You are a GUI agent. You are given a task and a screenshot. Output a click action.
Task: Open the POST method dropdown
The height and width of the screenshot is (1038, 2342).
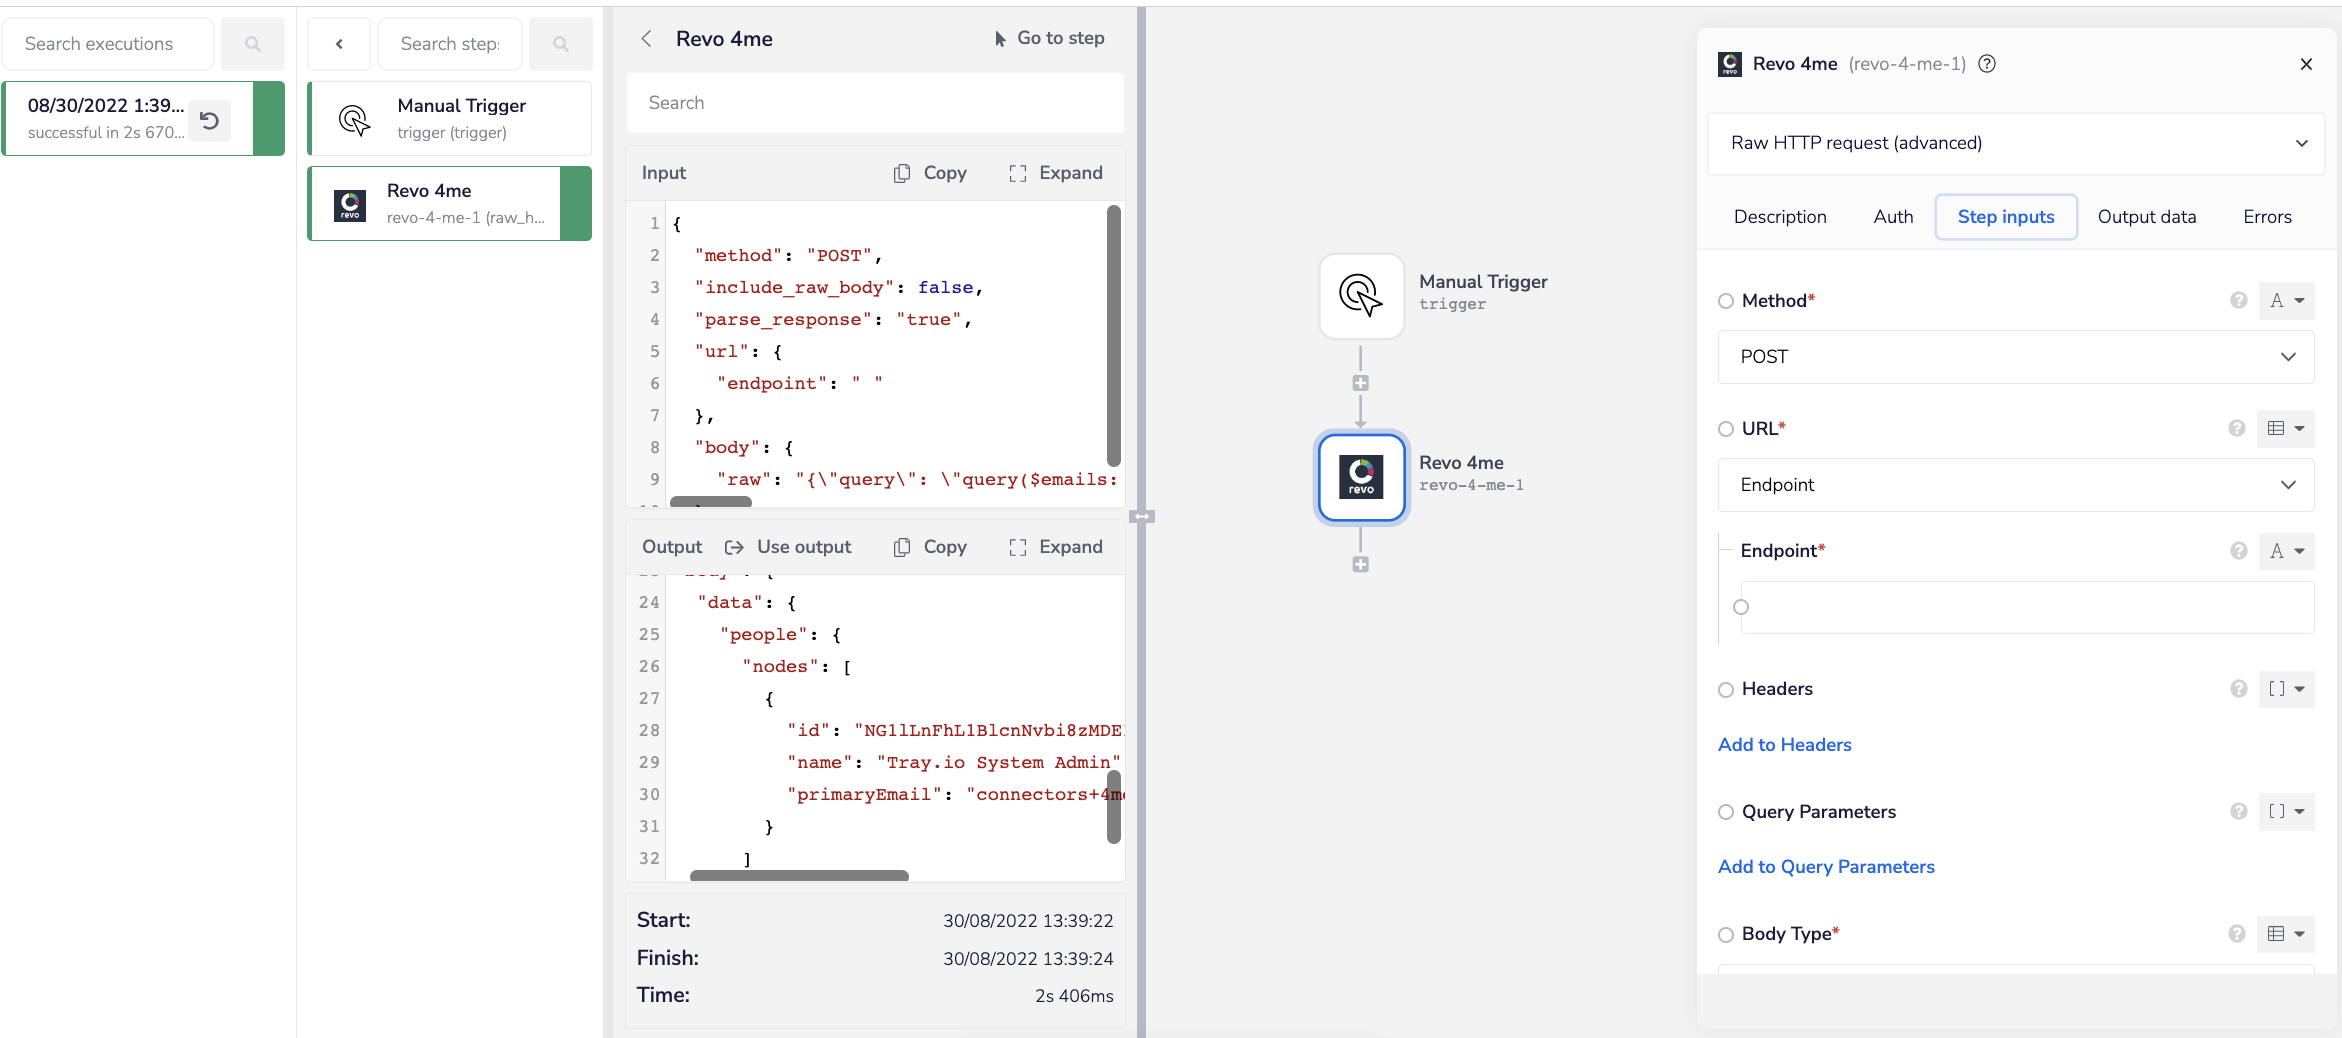(2015, 357)
